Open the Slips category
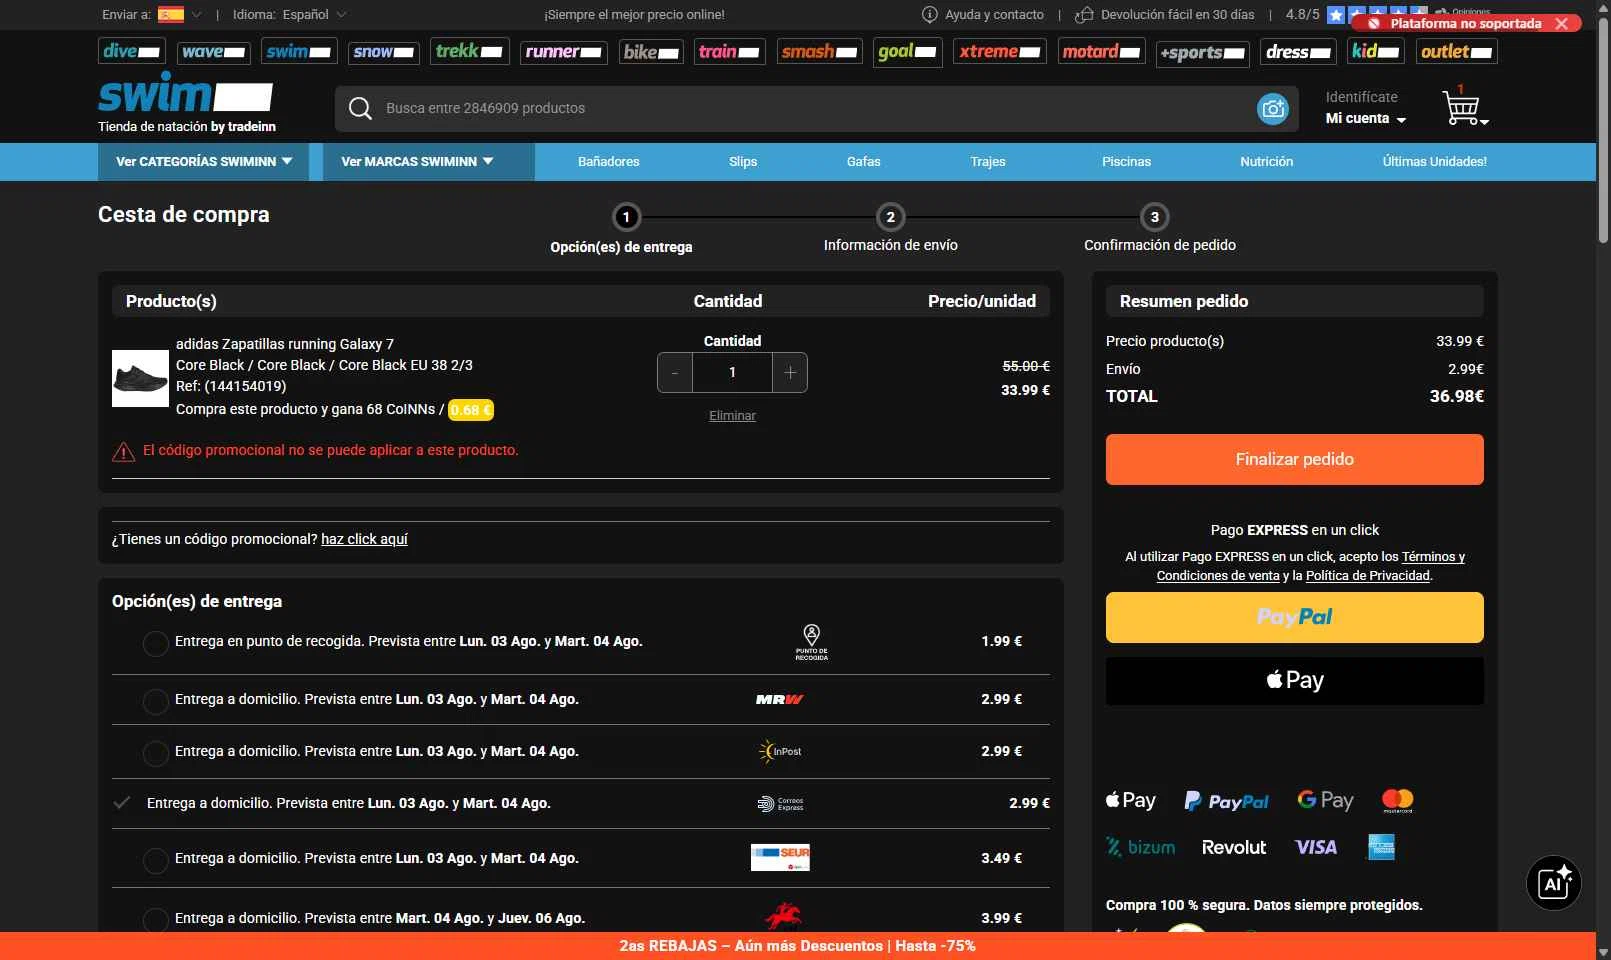Screen dimensions: 1611x960 [743, 161]
